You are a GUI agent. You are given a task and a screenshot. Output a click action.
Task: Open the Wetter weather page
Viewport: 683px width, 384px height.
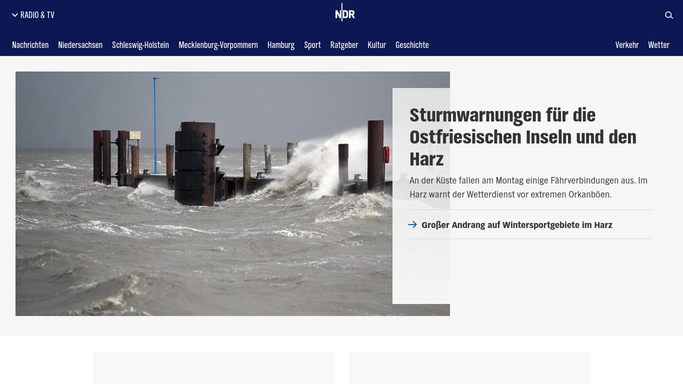point(659,45)
